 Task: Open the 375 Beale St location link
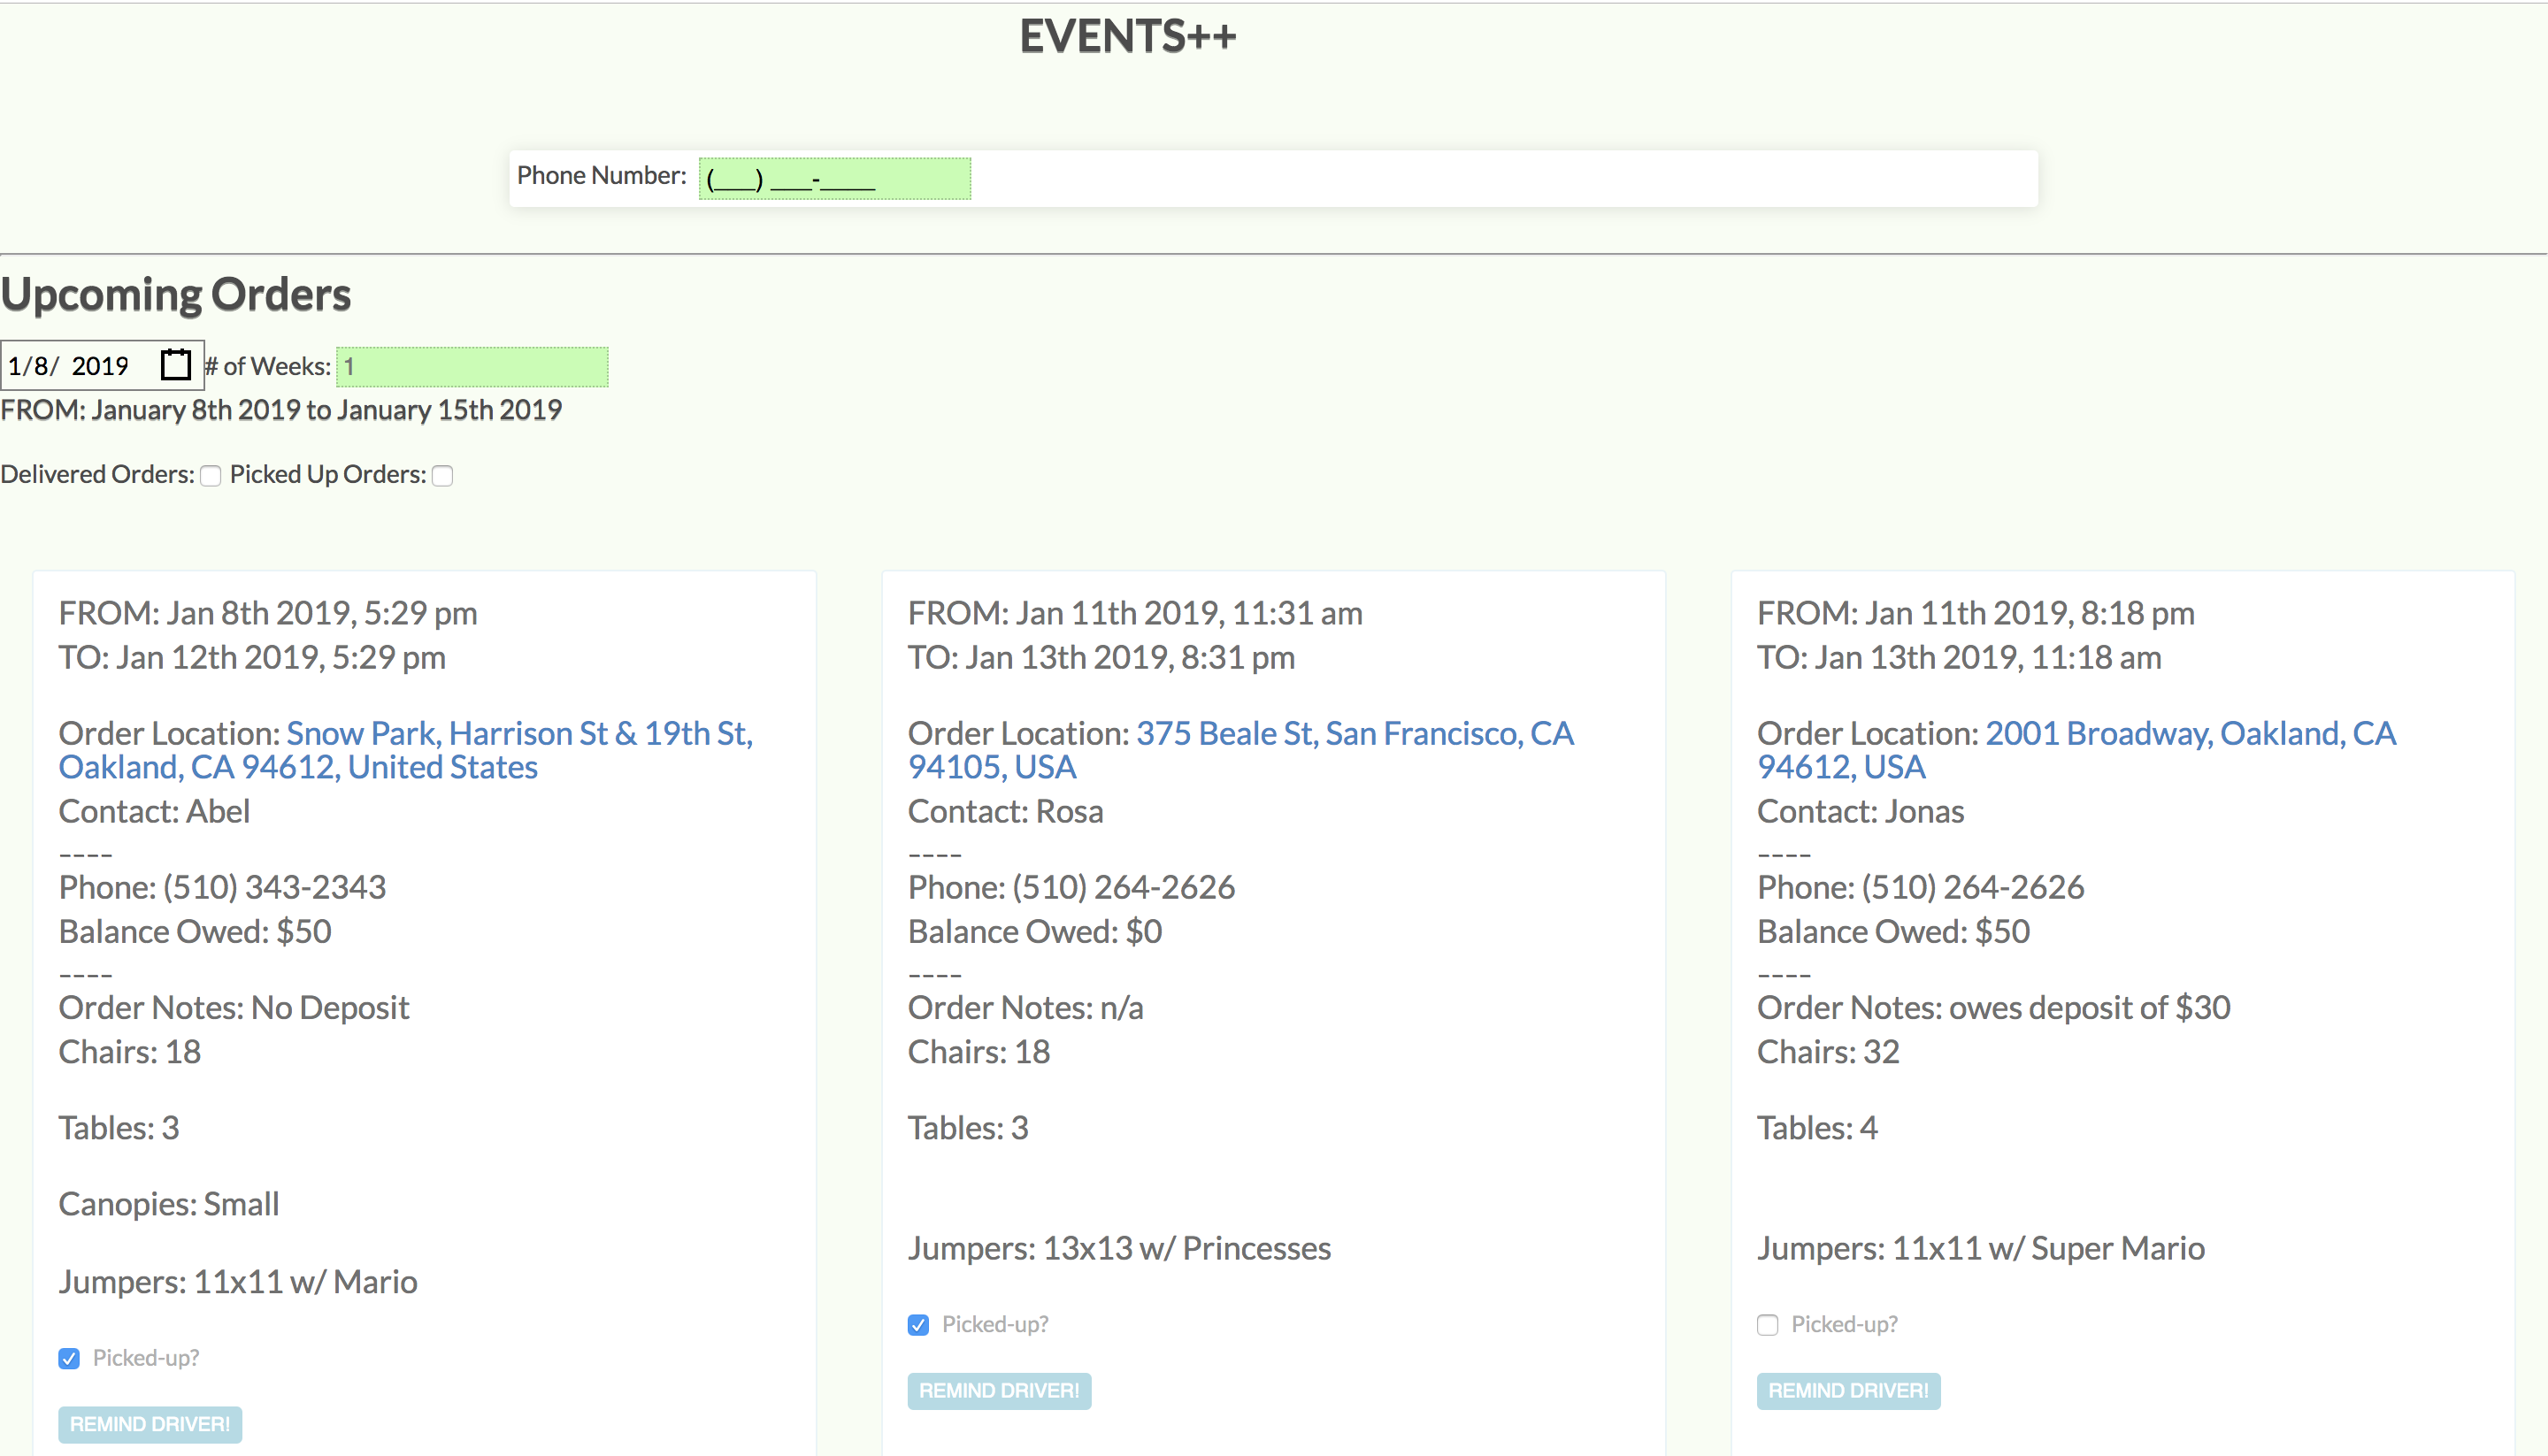click(1241, 750)
